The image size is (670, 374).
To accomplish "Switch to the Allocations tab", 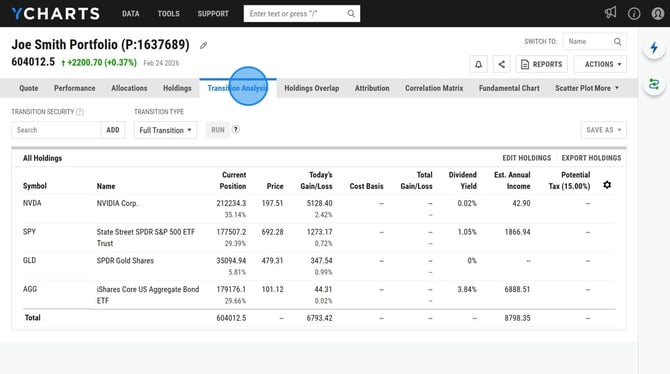I will 129,88.
